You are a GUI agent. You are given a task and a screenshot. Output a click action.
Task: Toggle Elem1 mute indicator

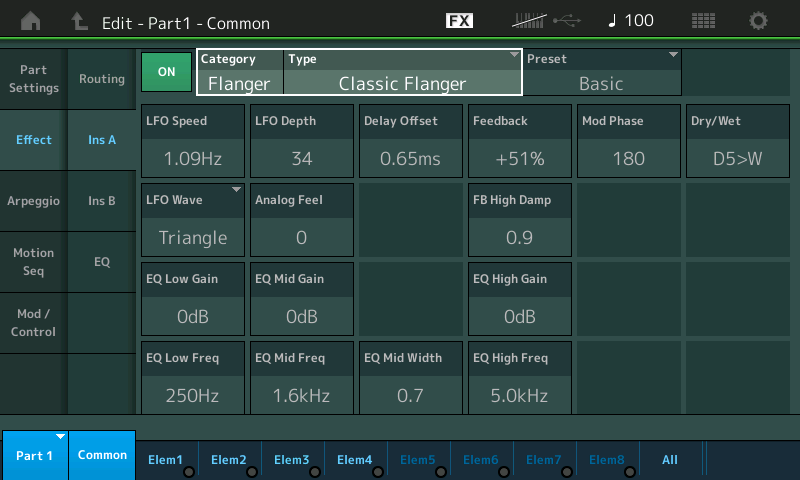pyautogui.click(x=189, y=472)
